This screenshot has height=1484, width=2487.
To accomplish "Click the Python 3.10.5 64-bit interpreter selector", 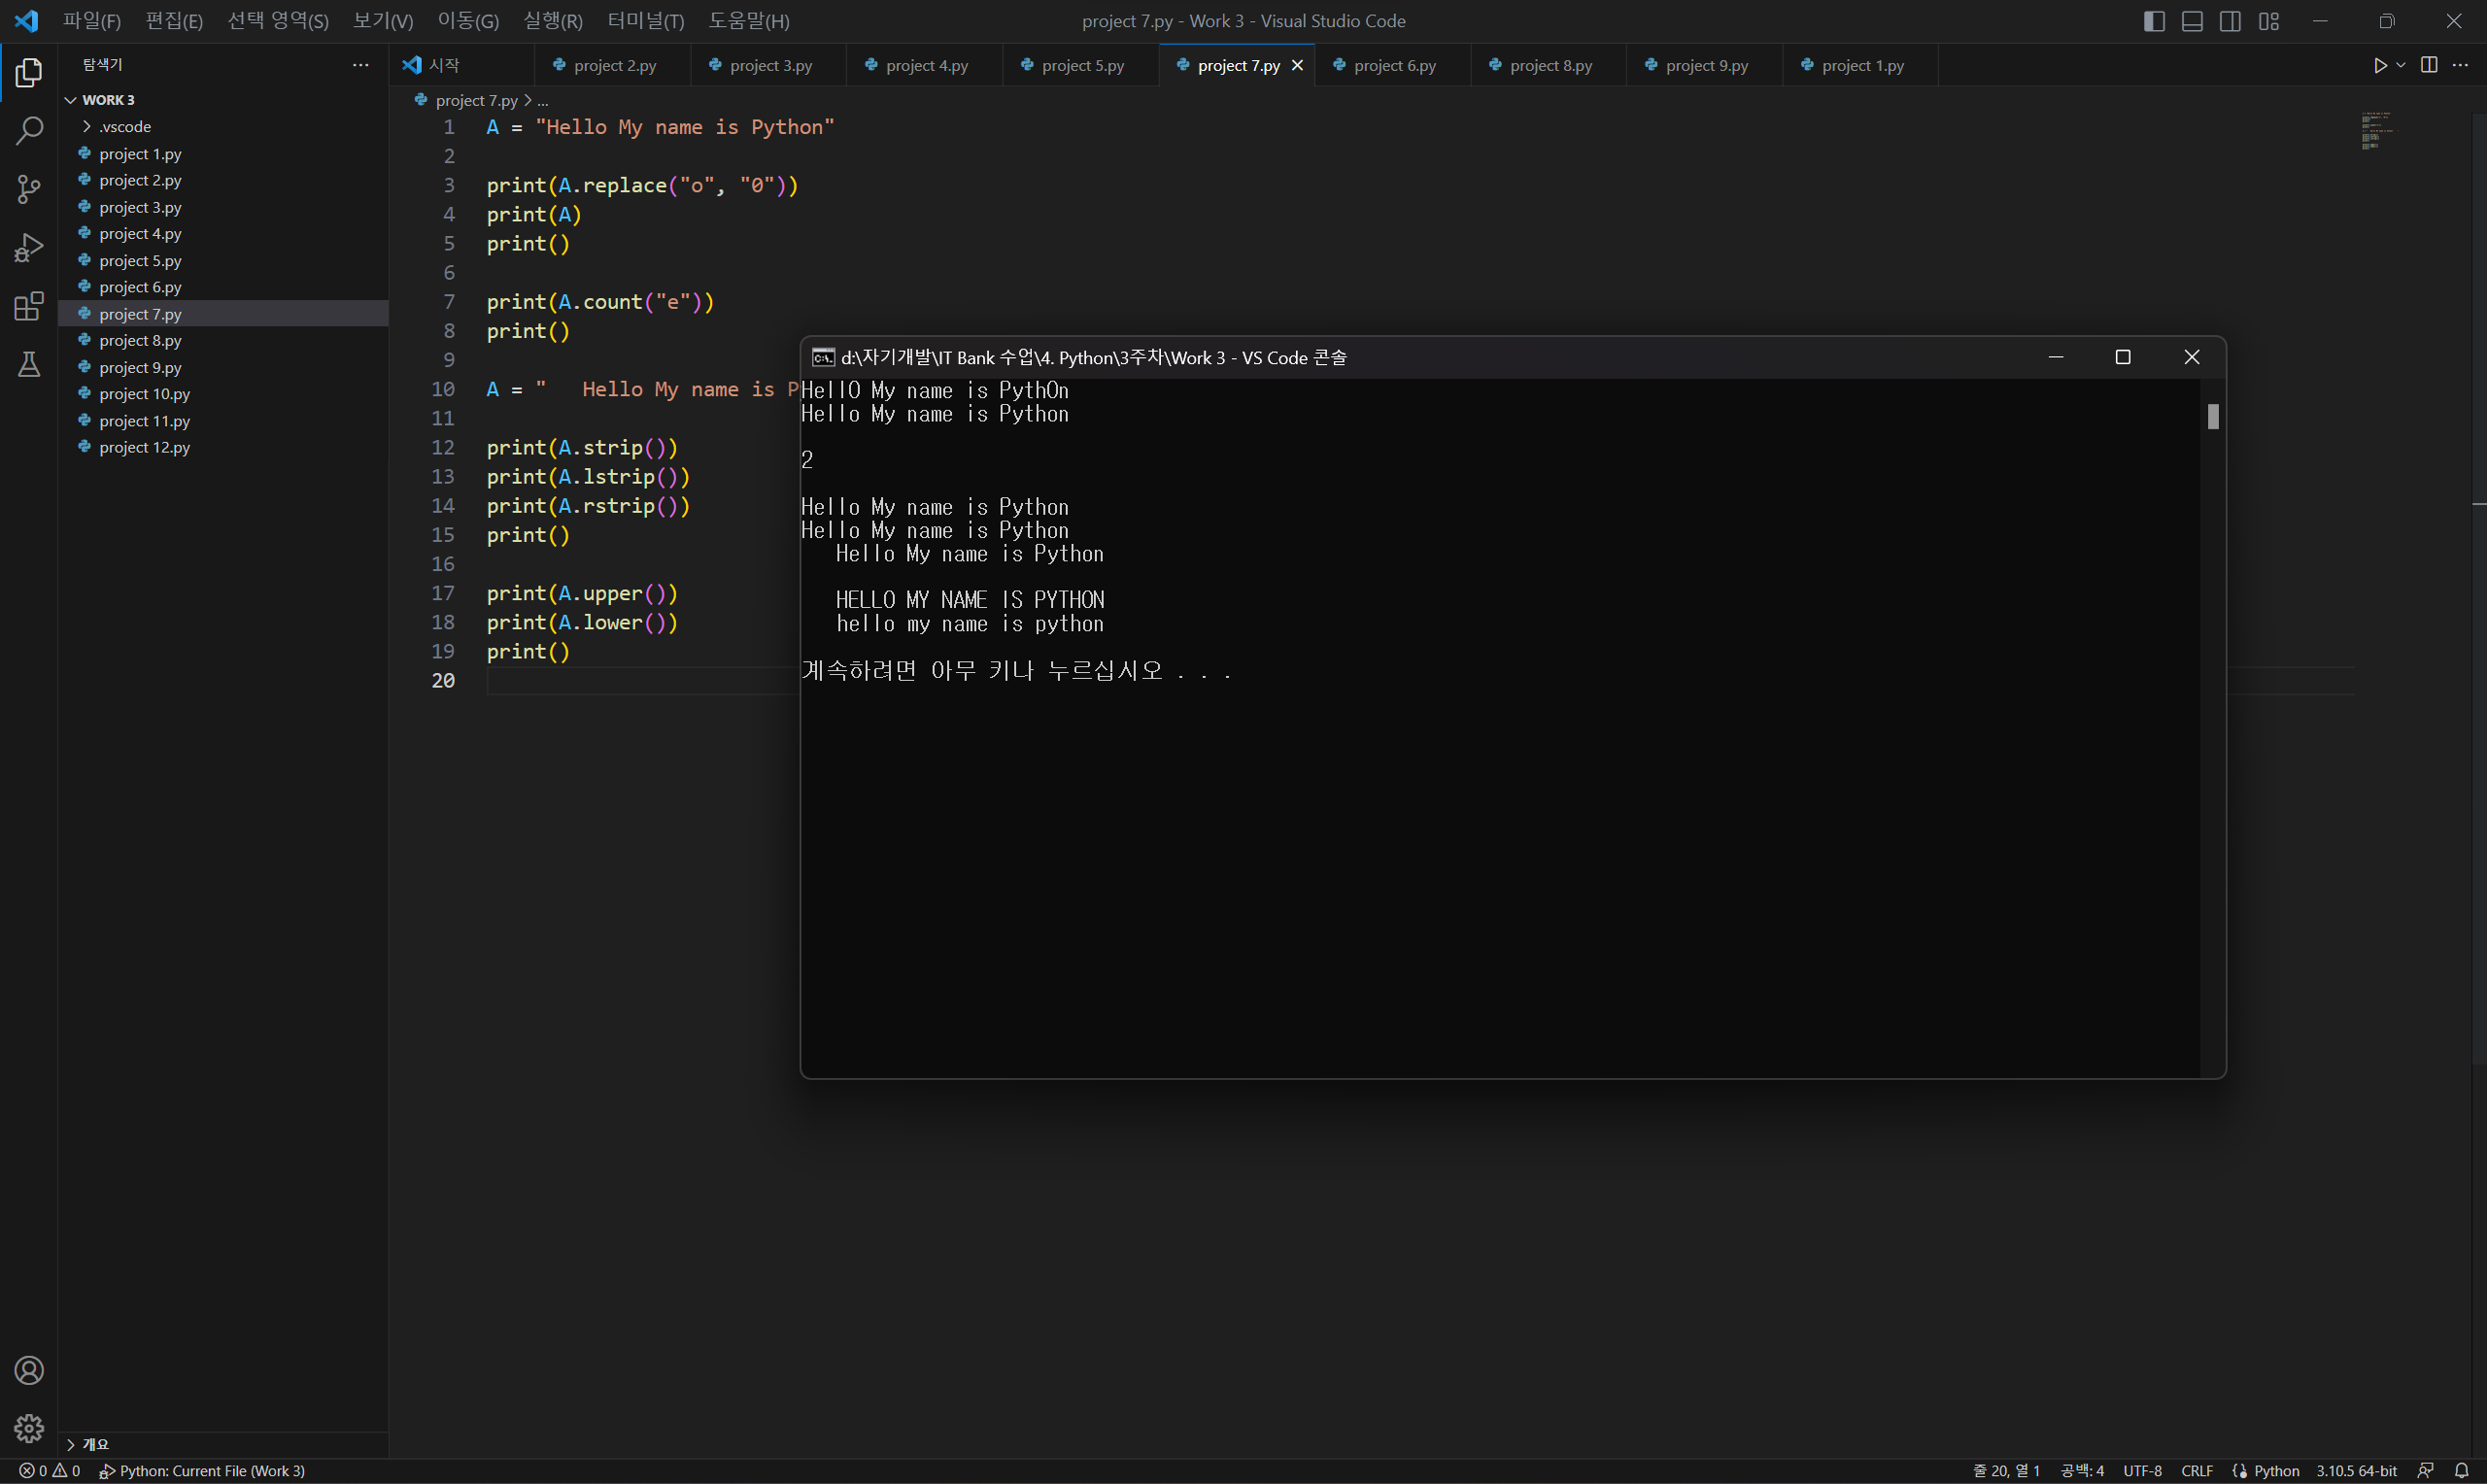I will tap(2356, 1470).
